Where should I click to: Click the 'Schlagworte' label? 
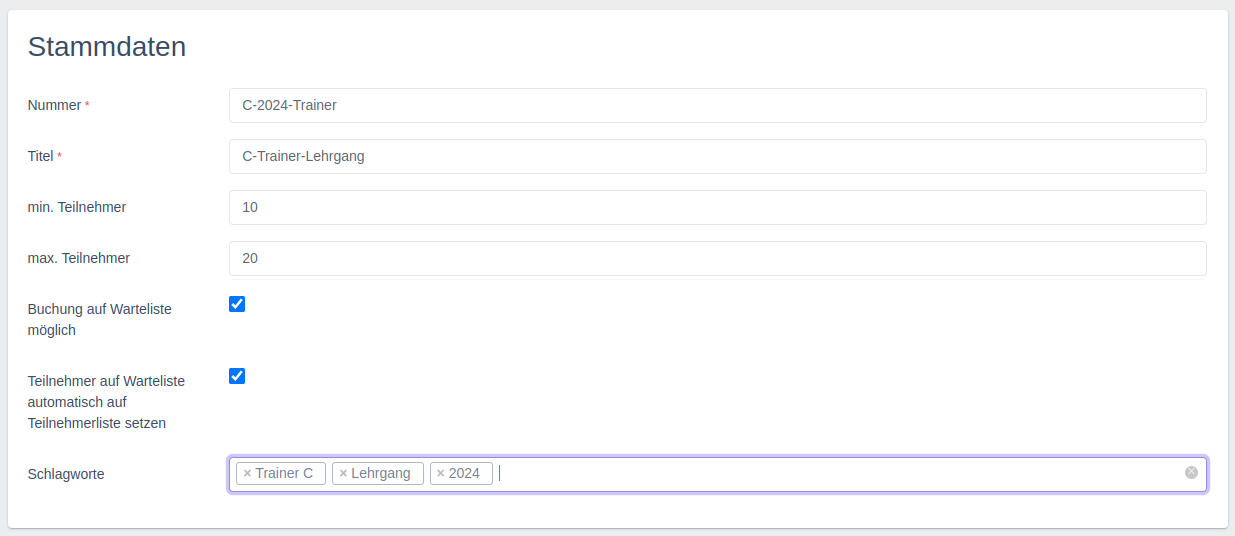[x=66, y=474]
